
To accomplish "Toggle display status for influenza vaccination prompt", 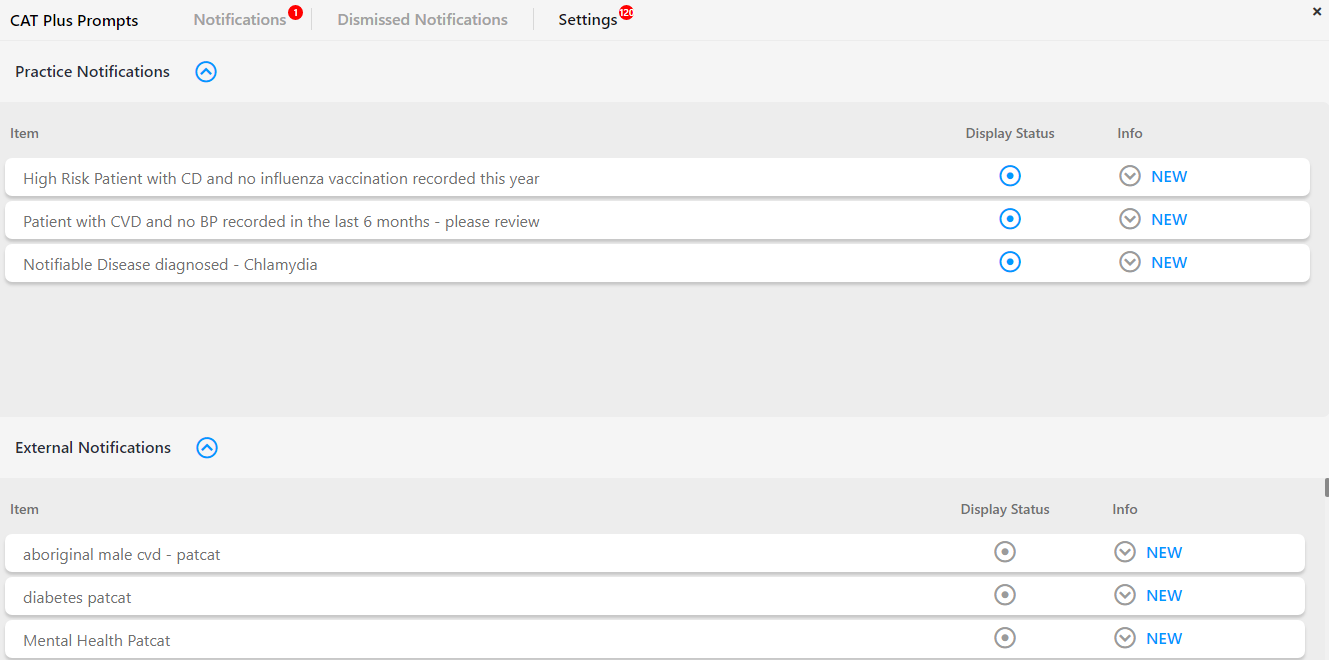I will pos(1010,176).
